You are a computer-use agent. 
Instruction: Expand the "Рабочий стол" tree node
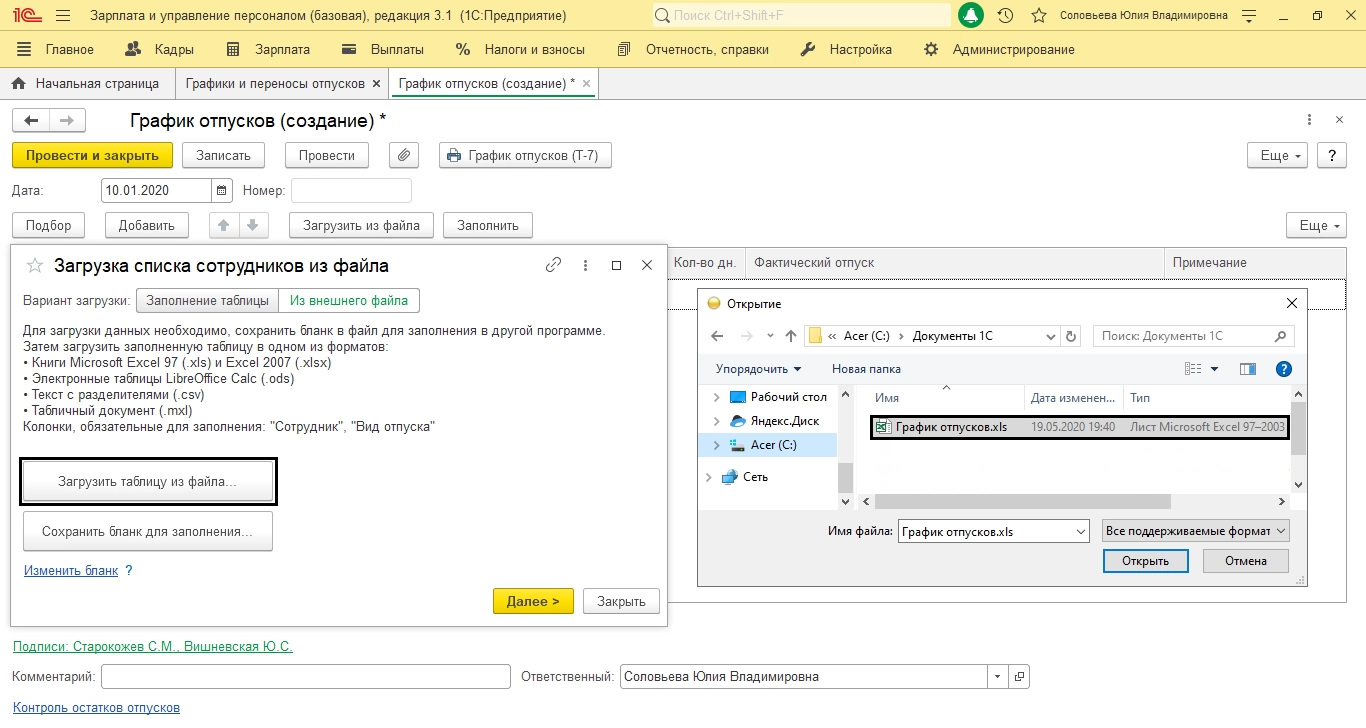pos(716,397)
